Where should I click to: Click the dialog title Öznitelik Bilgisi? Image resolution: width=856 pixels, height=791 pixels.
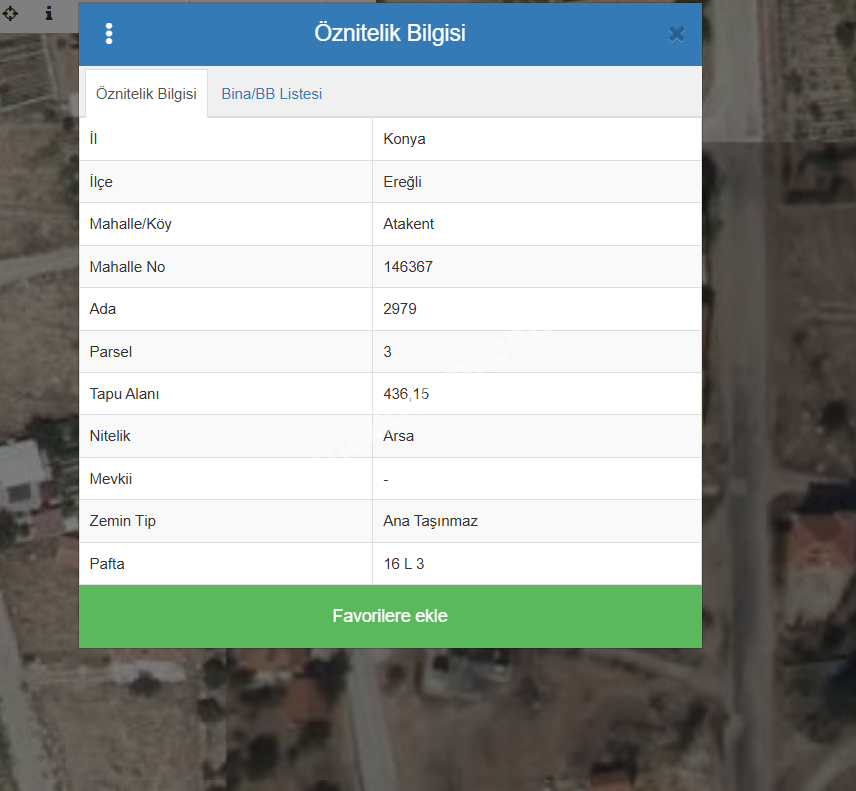tap(389, 33)
